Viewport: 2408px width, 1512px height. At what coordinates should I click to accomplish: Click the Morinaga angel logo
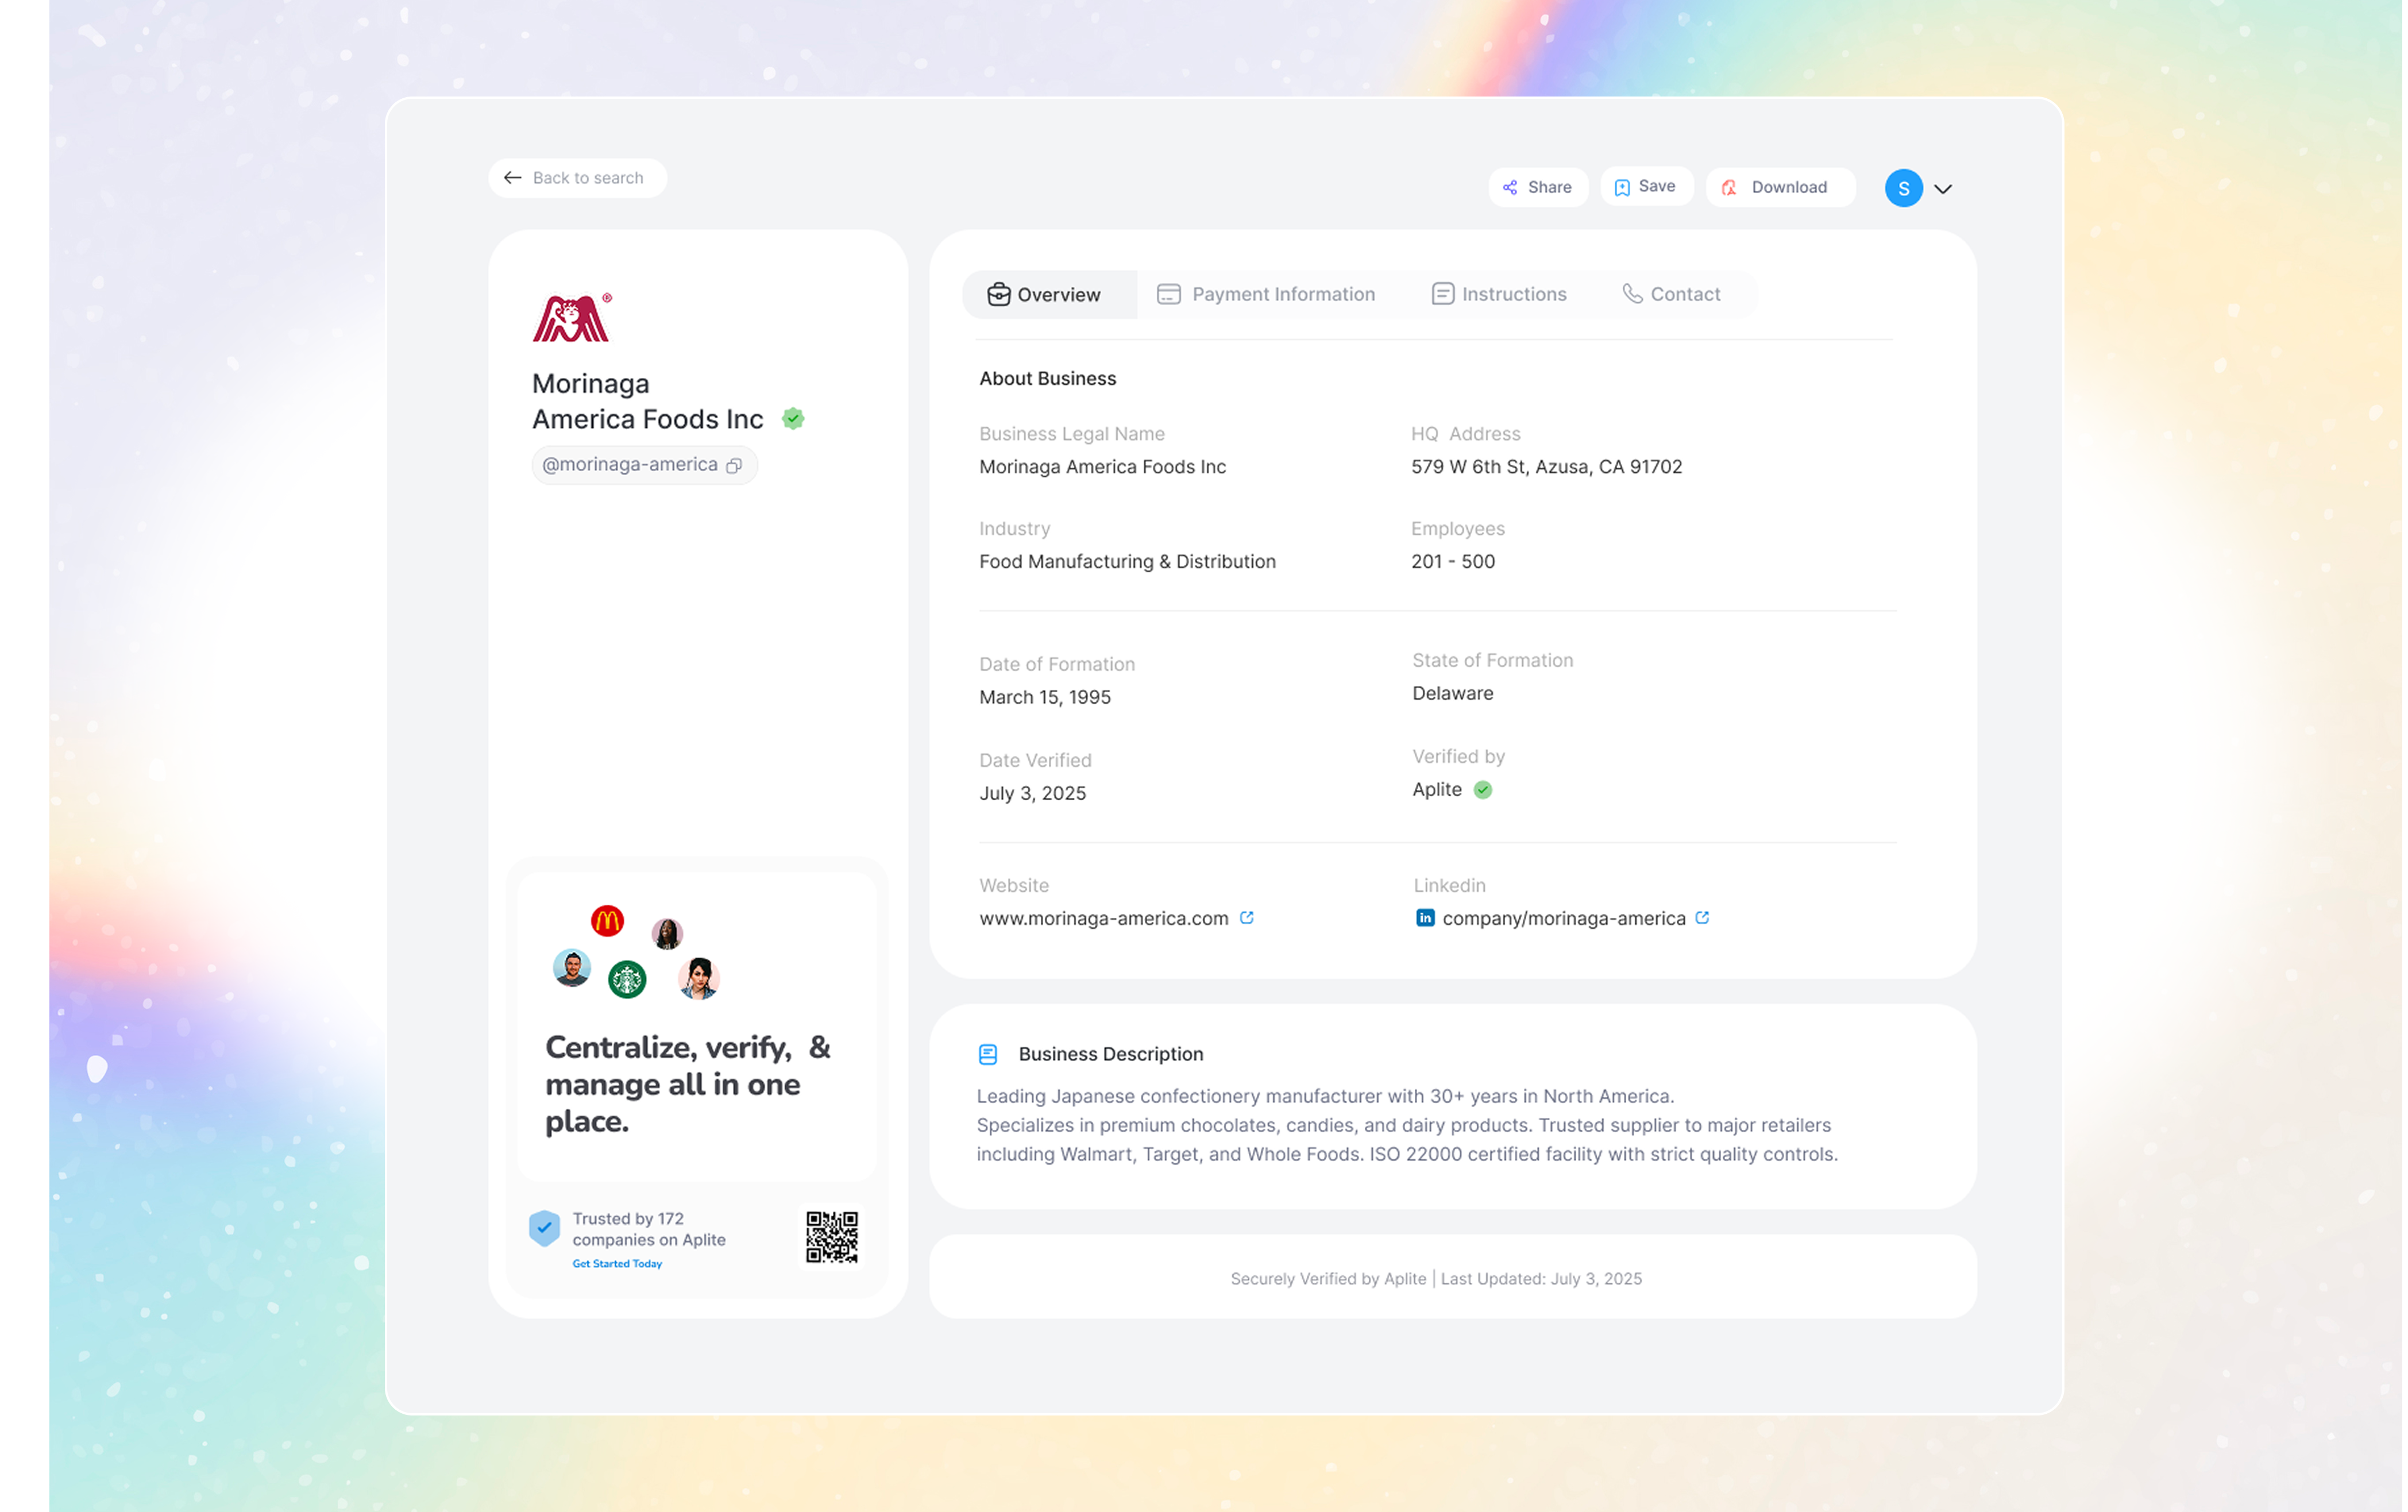pos(572,318)
